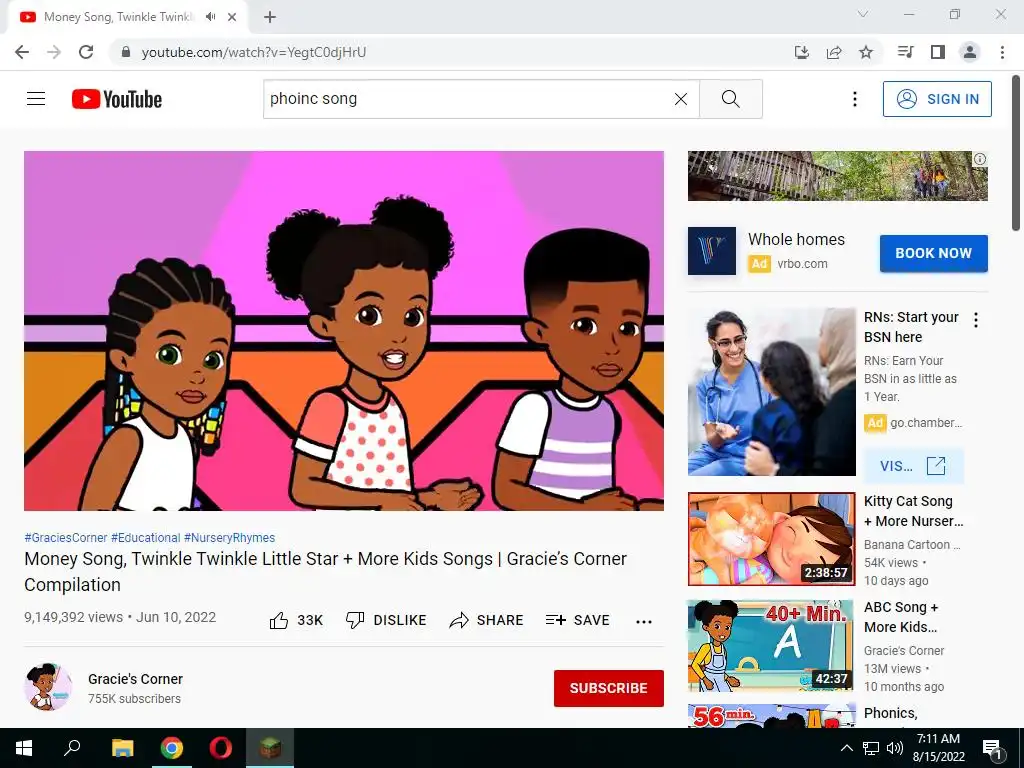Viewport: 1024px width, 768px height.
Task: Toggle Chrome side panel
Action: [938, 52]
